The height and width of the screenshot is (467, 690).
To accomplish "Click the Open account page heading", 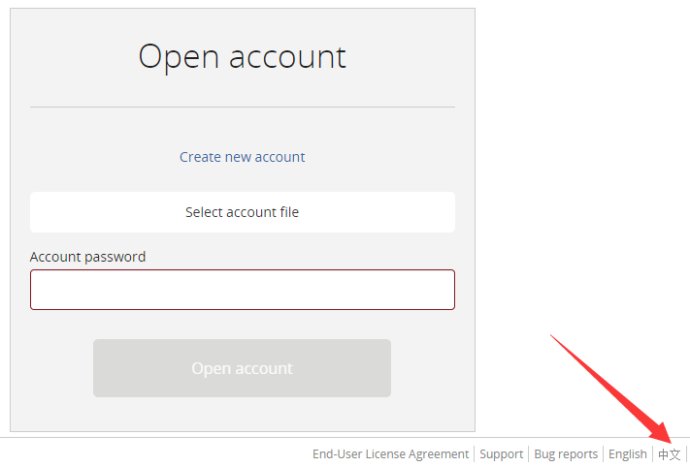I will pyautogui.click(x=242, y=57).
